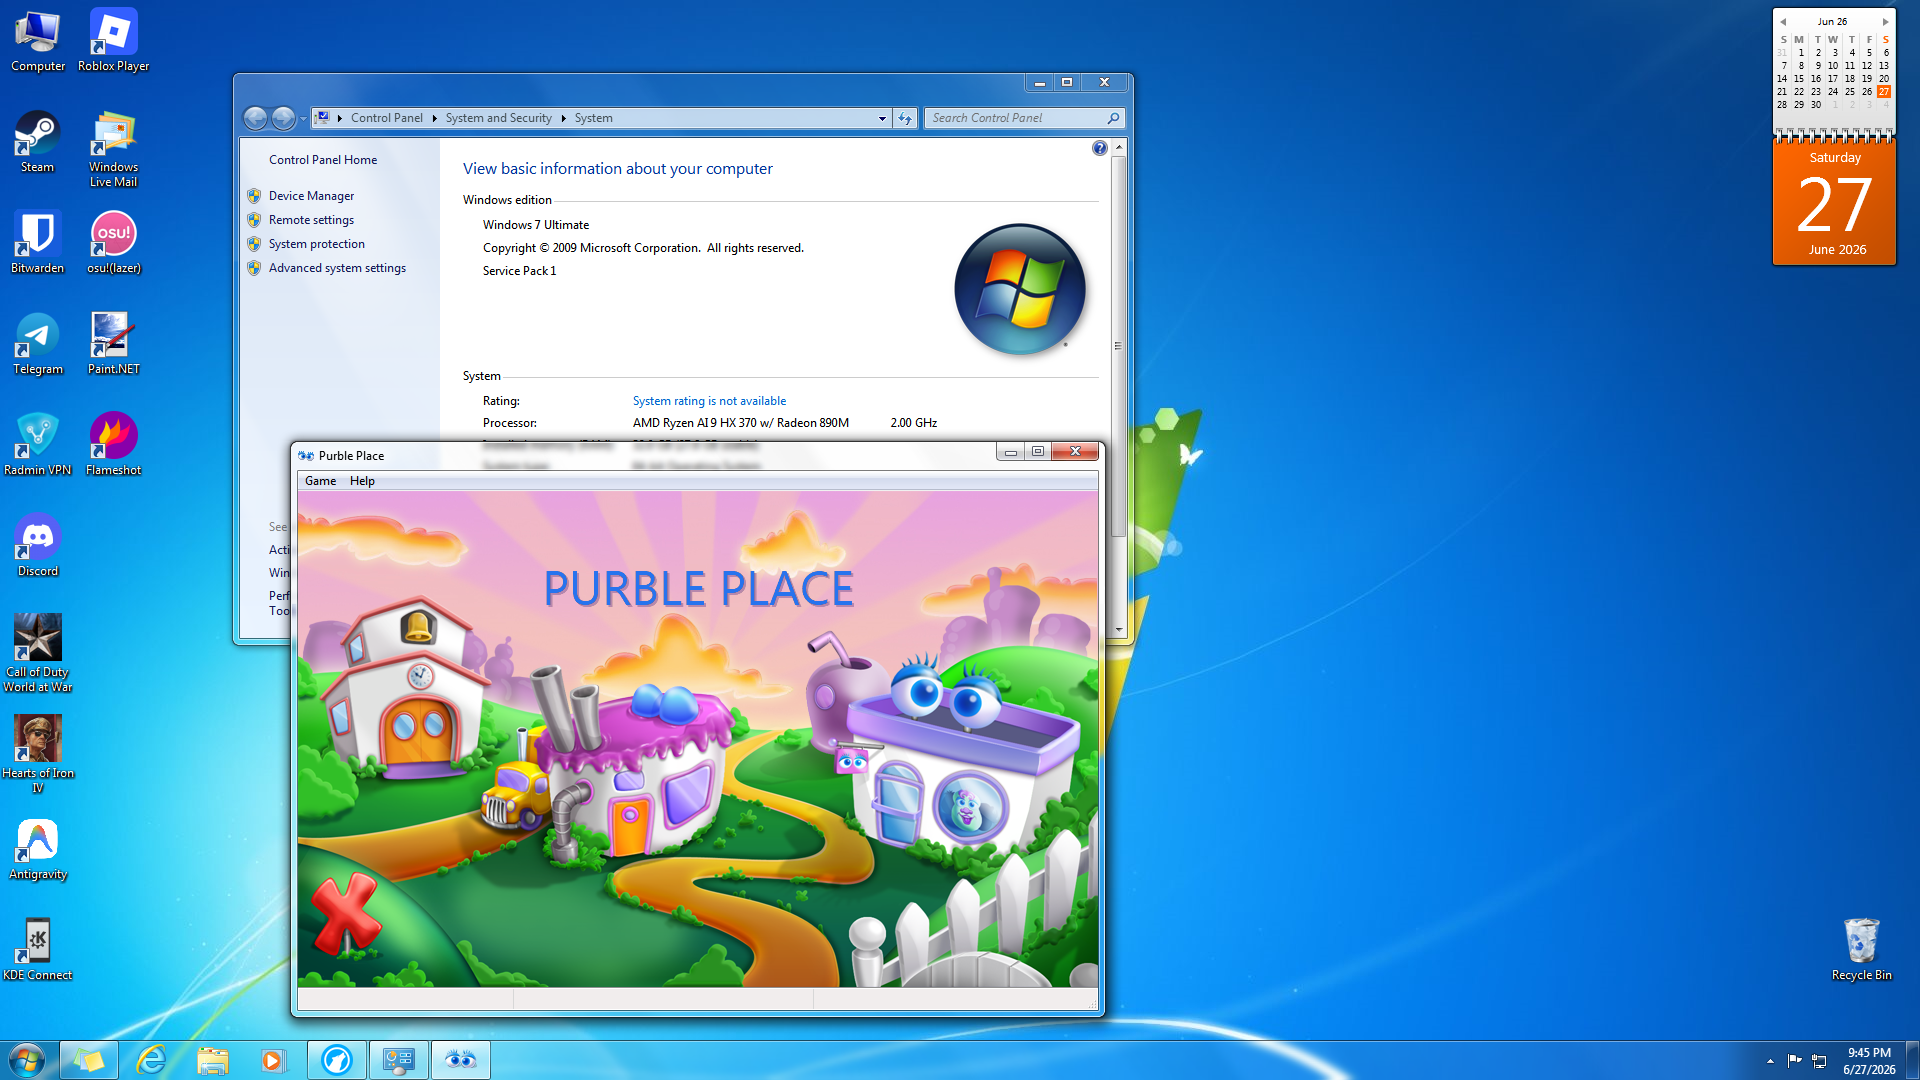Open the Telegram desktop shortcut
The width and height of the screenshot is (1920, 1080).
click(x=38, y=344)
